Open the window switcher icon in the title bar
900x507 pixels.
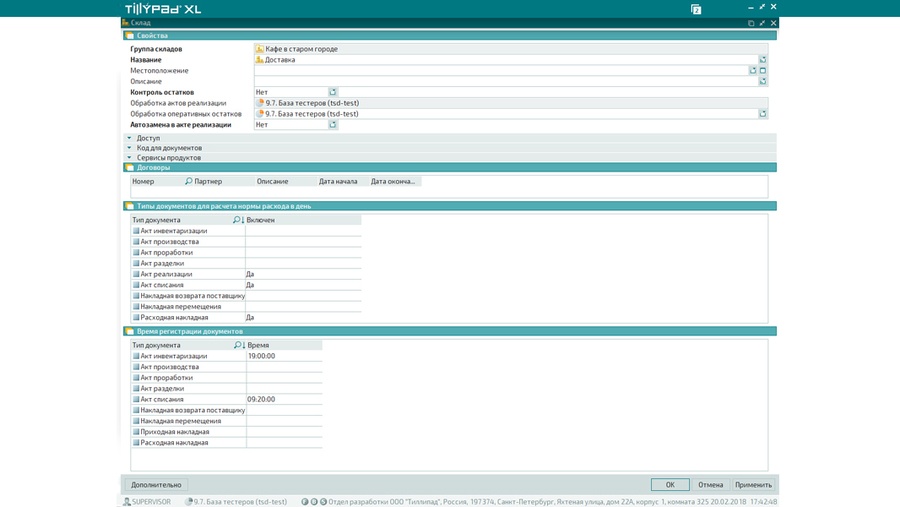pyautogui.click(x=696, y=9)
